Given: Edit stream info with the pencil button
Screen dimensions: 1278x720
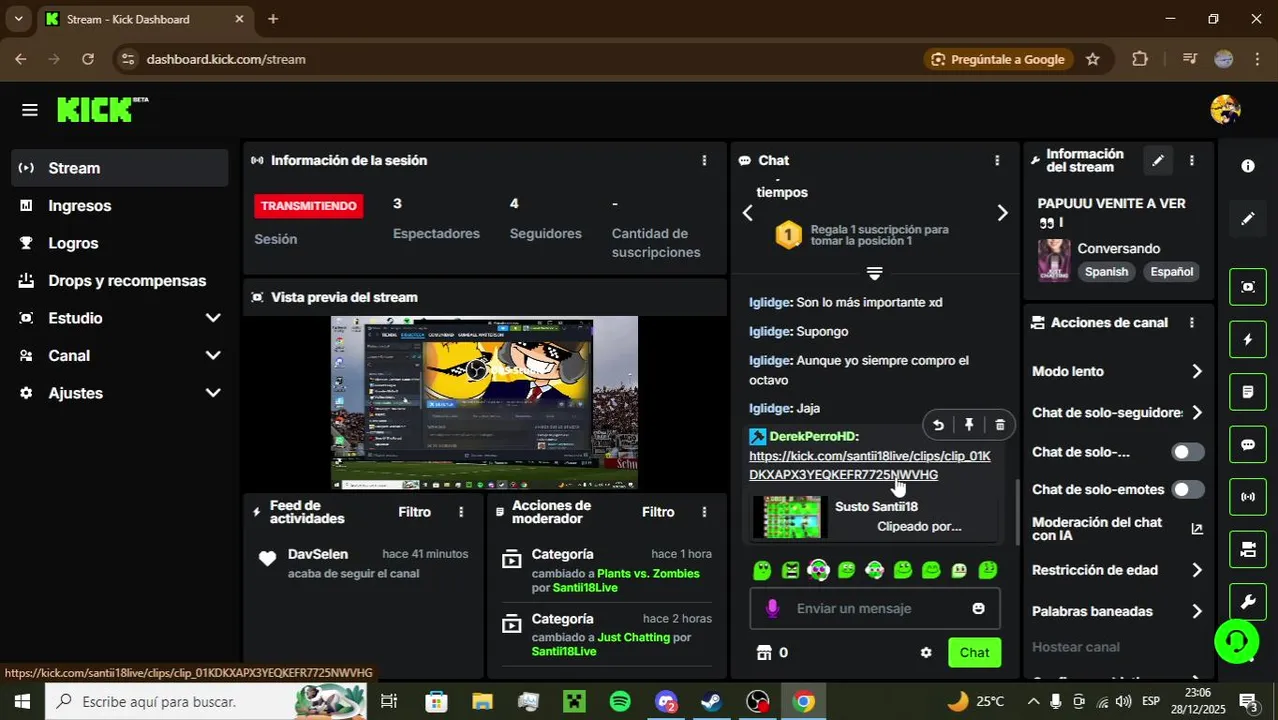Looking at the screenshot, I should pyautogui.click(x=1157, y=160).
